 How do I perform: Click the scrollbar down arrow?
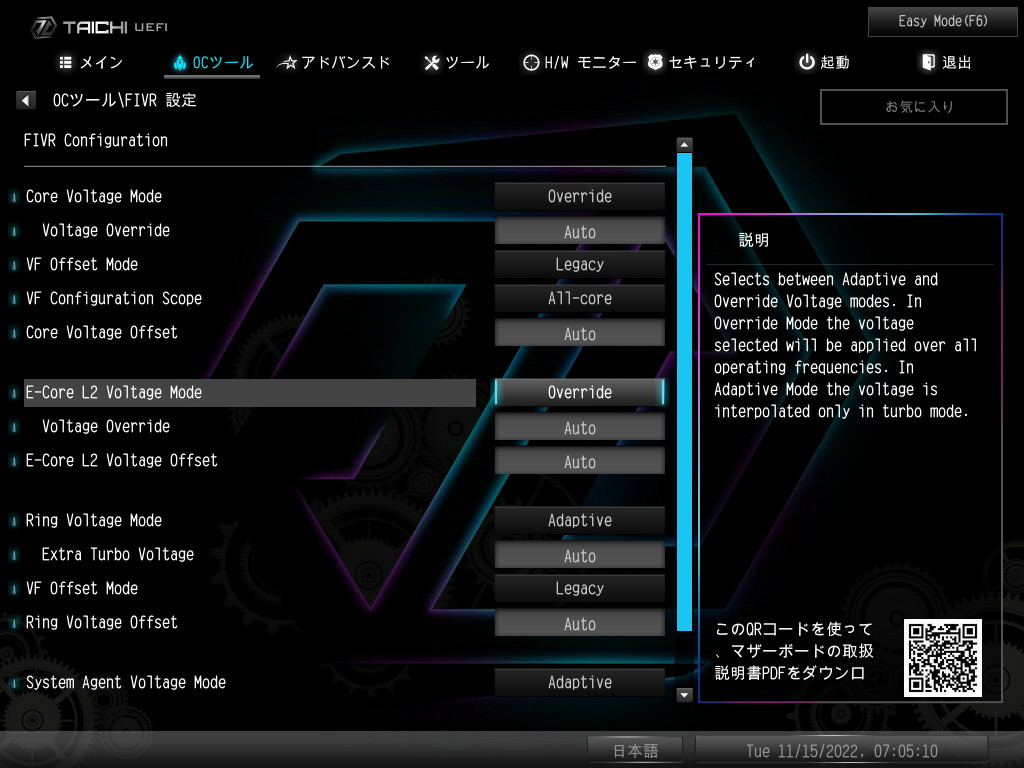[684, 695]
